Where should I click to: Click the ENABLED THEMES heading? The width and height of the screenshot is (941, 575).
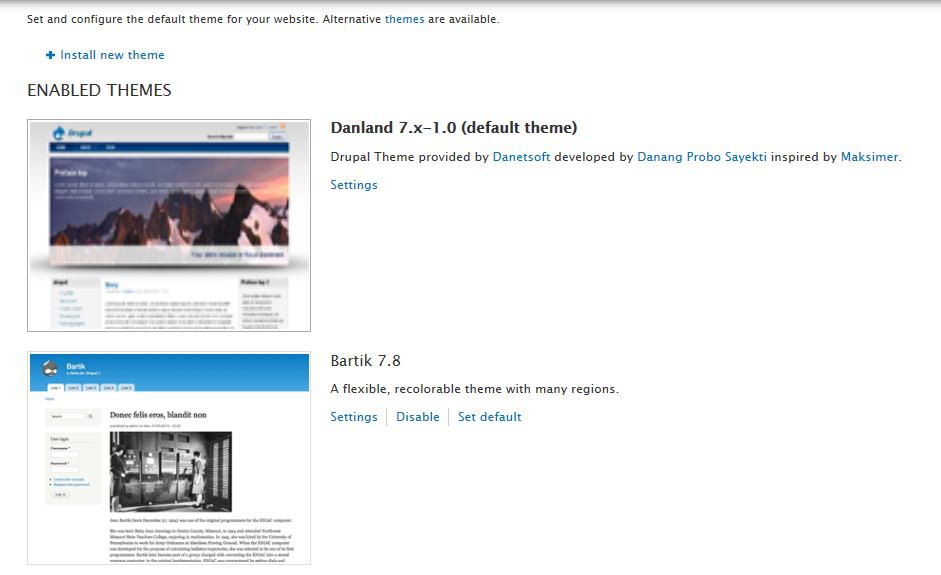tap(99, 90)
